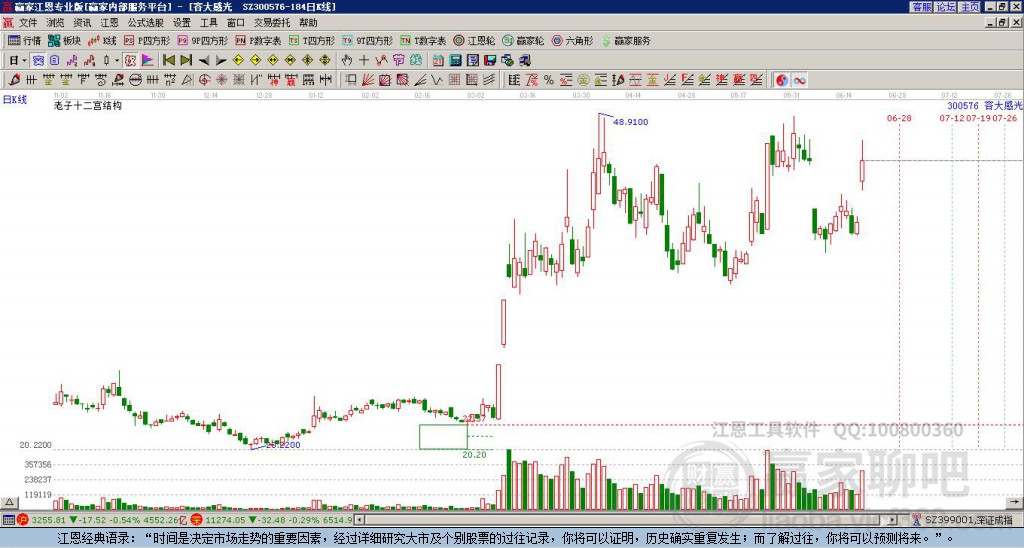Click the horizontal scrollbar left arrow
Screen dimensions: 1024x548
click(x=360, y=520)
